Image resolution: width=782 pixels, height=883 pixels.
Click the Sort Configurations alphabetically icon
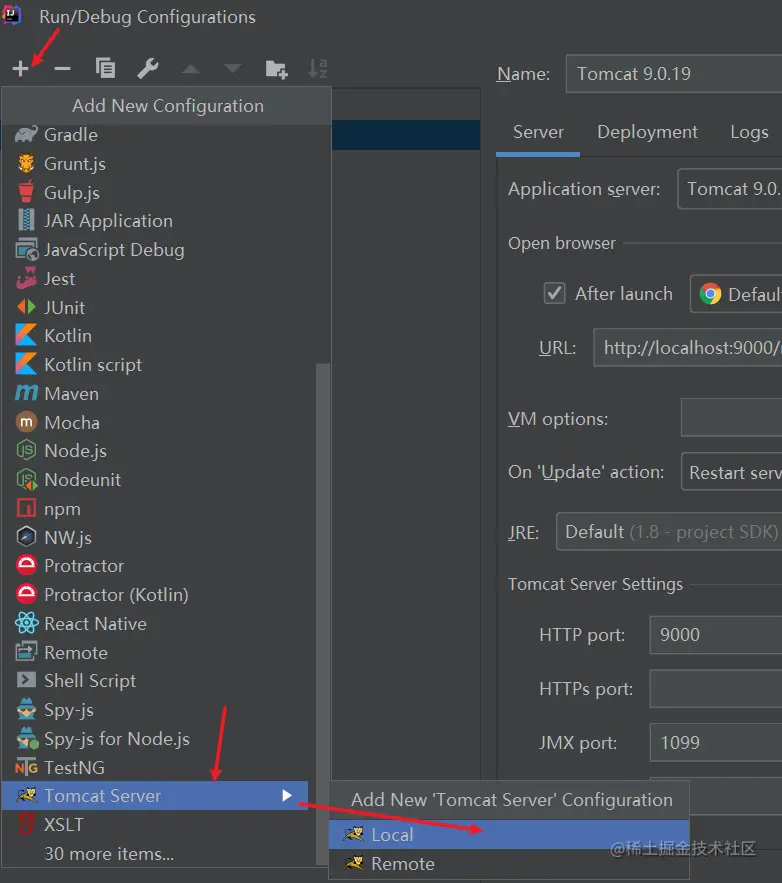tap(318, 69)
